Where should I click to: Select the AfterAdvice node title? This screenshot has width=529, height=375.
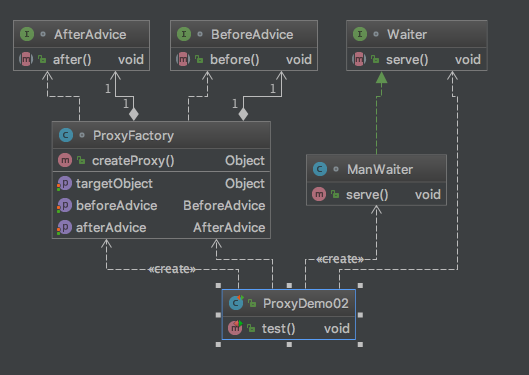point(90,34)
